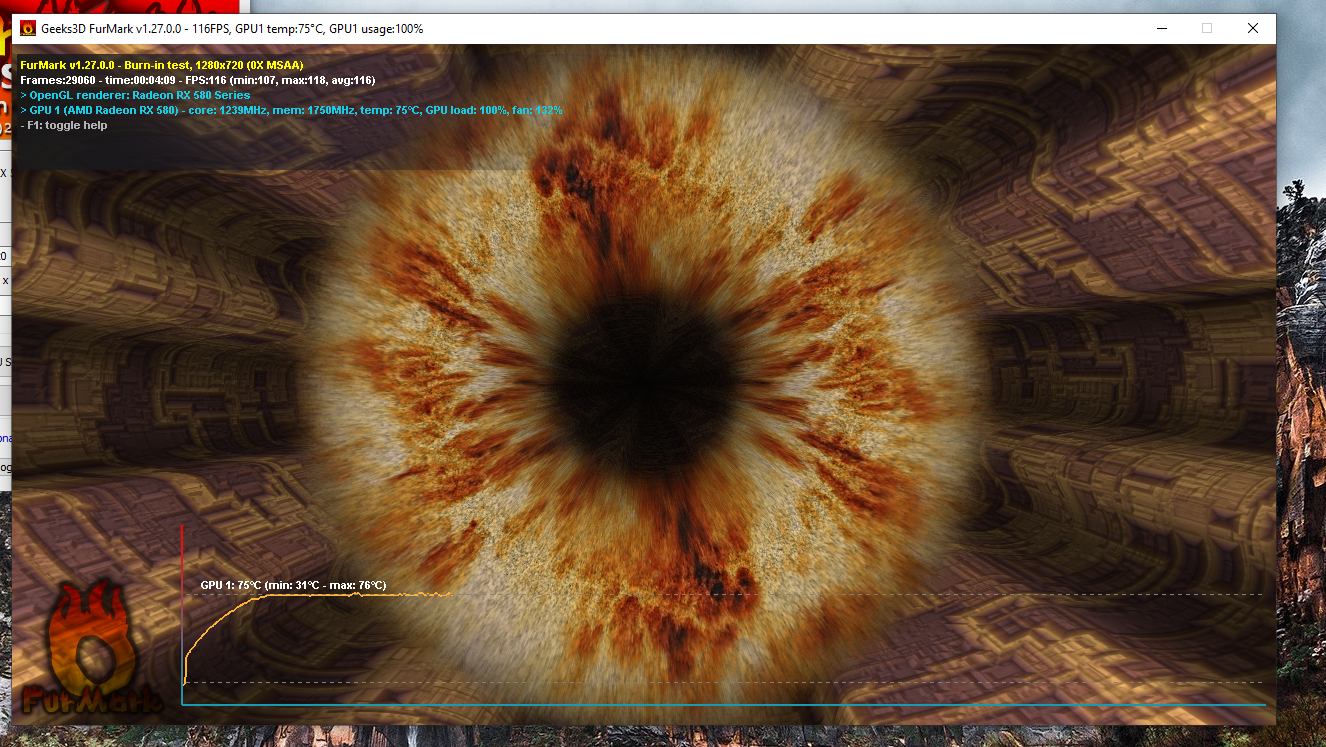Click the "OpenGL renderer: Radeon RX 580 Series" line
Screen dimensions: 1326x747
click(135, 95)
